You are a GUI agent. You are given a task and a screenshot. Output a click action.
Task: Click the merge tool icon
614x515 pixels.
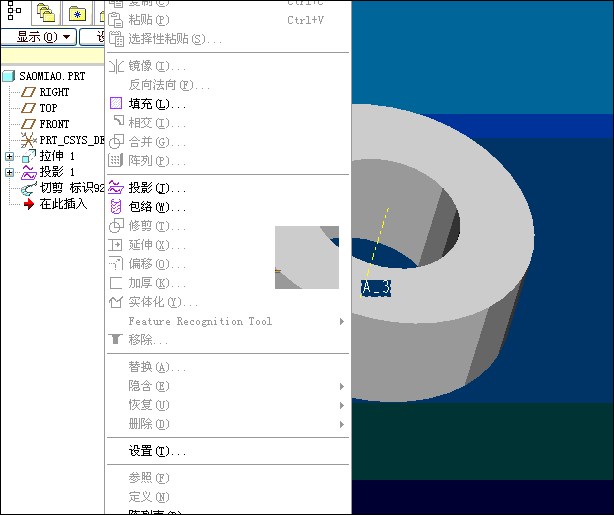(116, 141)
